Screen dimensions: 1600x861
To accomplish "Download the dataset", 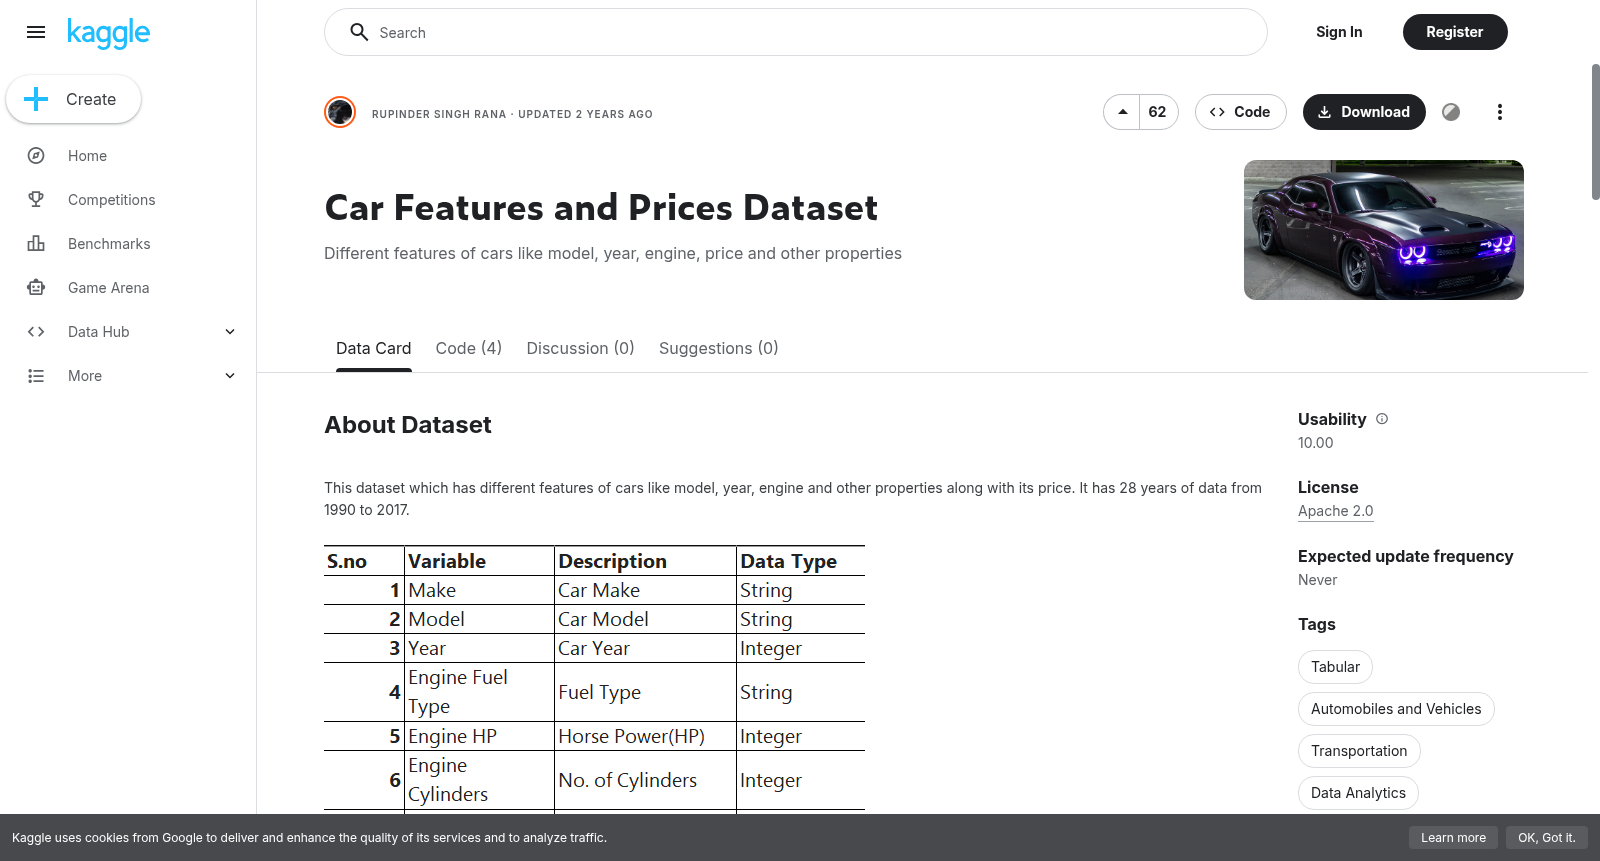I will (1364, 112).
